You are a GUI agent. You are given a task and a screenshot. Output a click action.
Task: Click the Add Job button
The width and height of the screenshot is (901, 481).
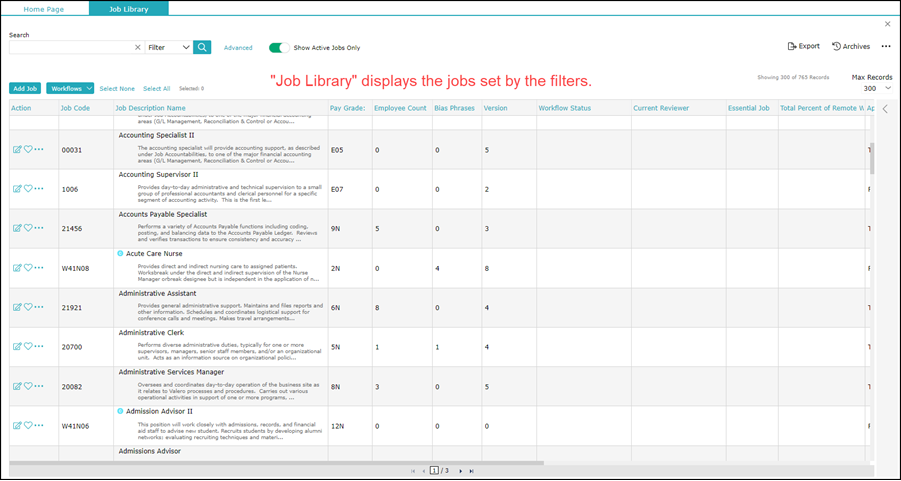[25, 88]
